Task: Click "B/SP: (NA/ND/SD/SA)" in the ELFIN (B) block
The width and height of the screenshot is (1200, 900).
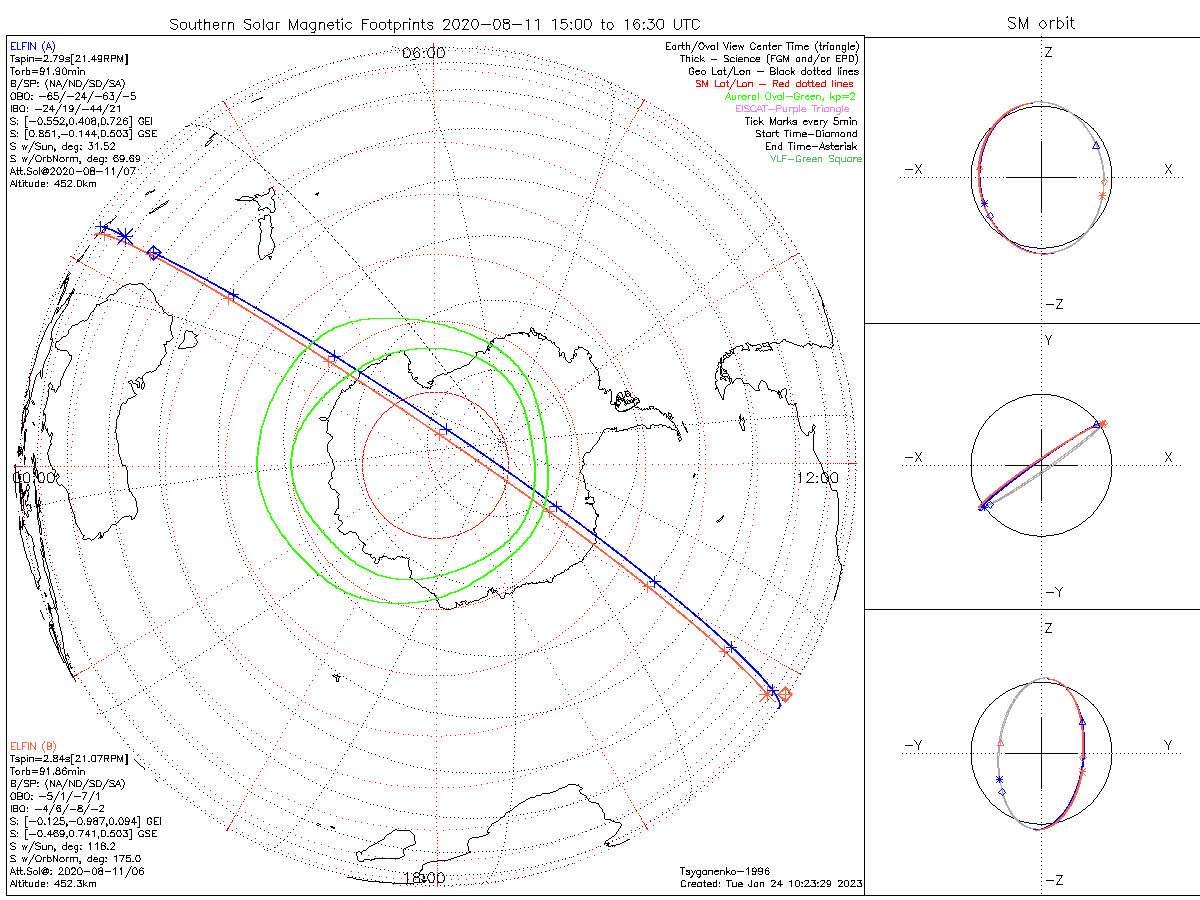Action: 67,784
